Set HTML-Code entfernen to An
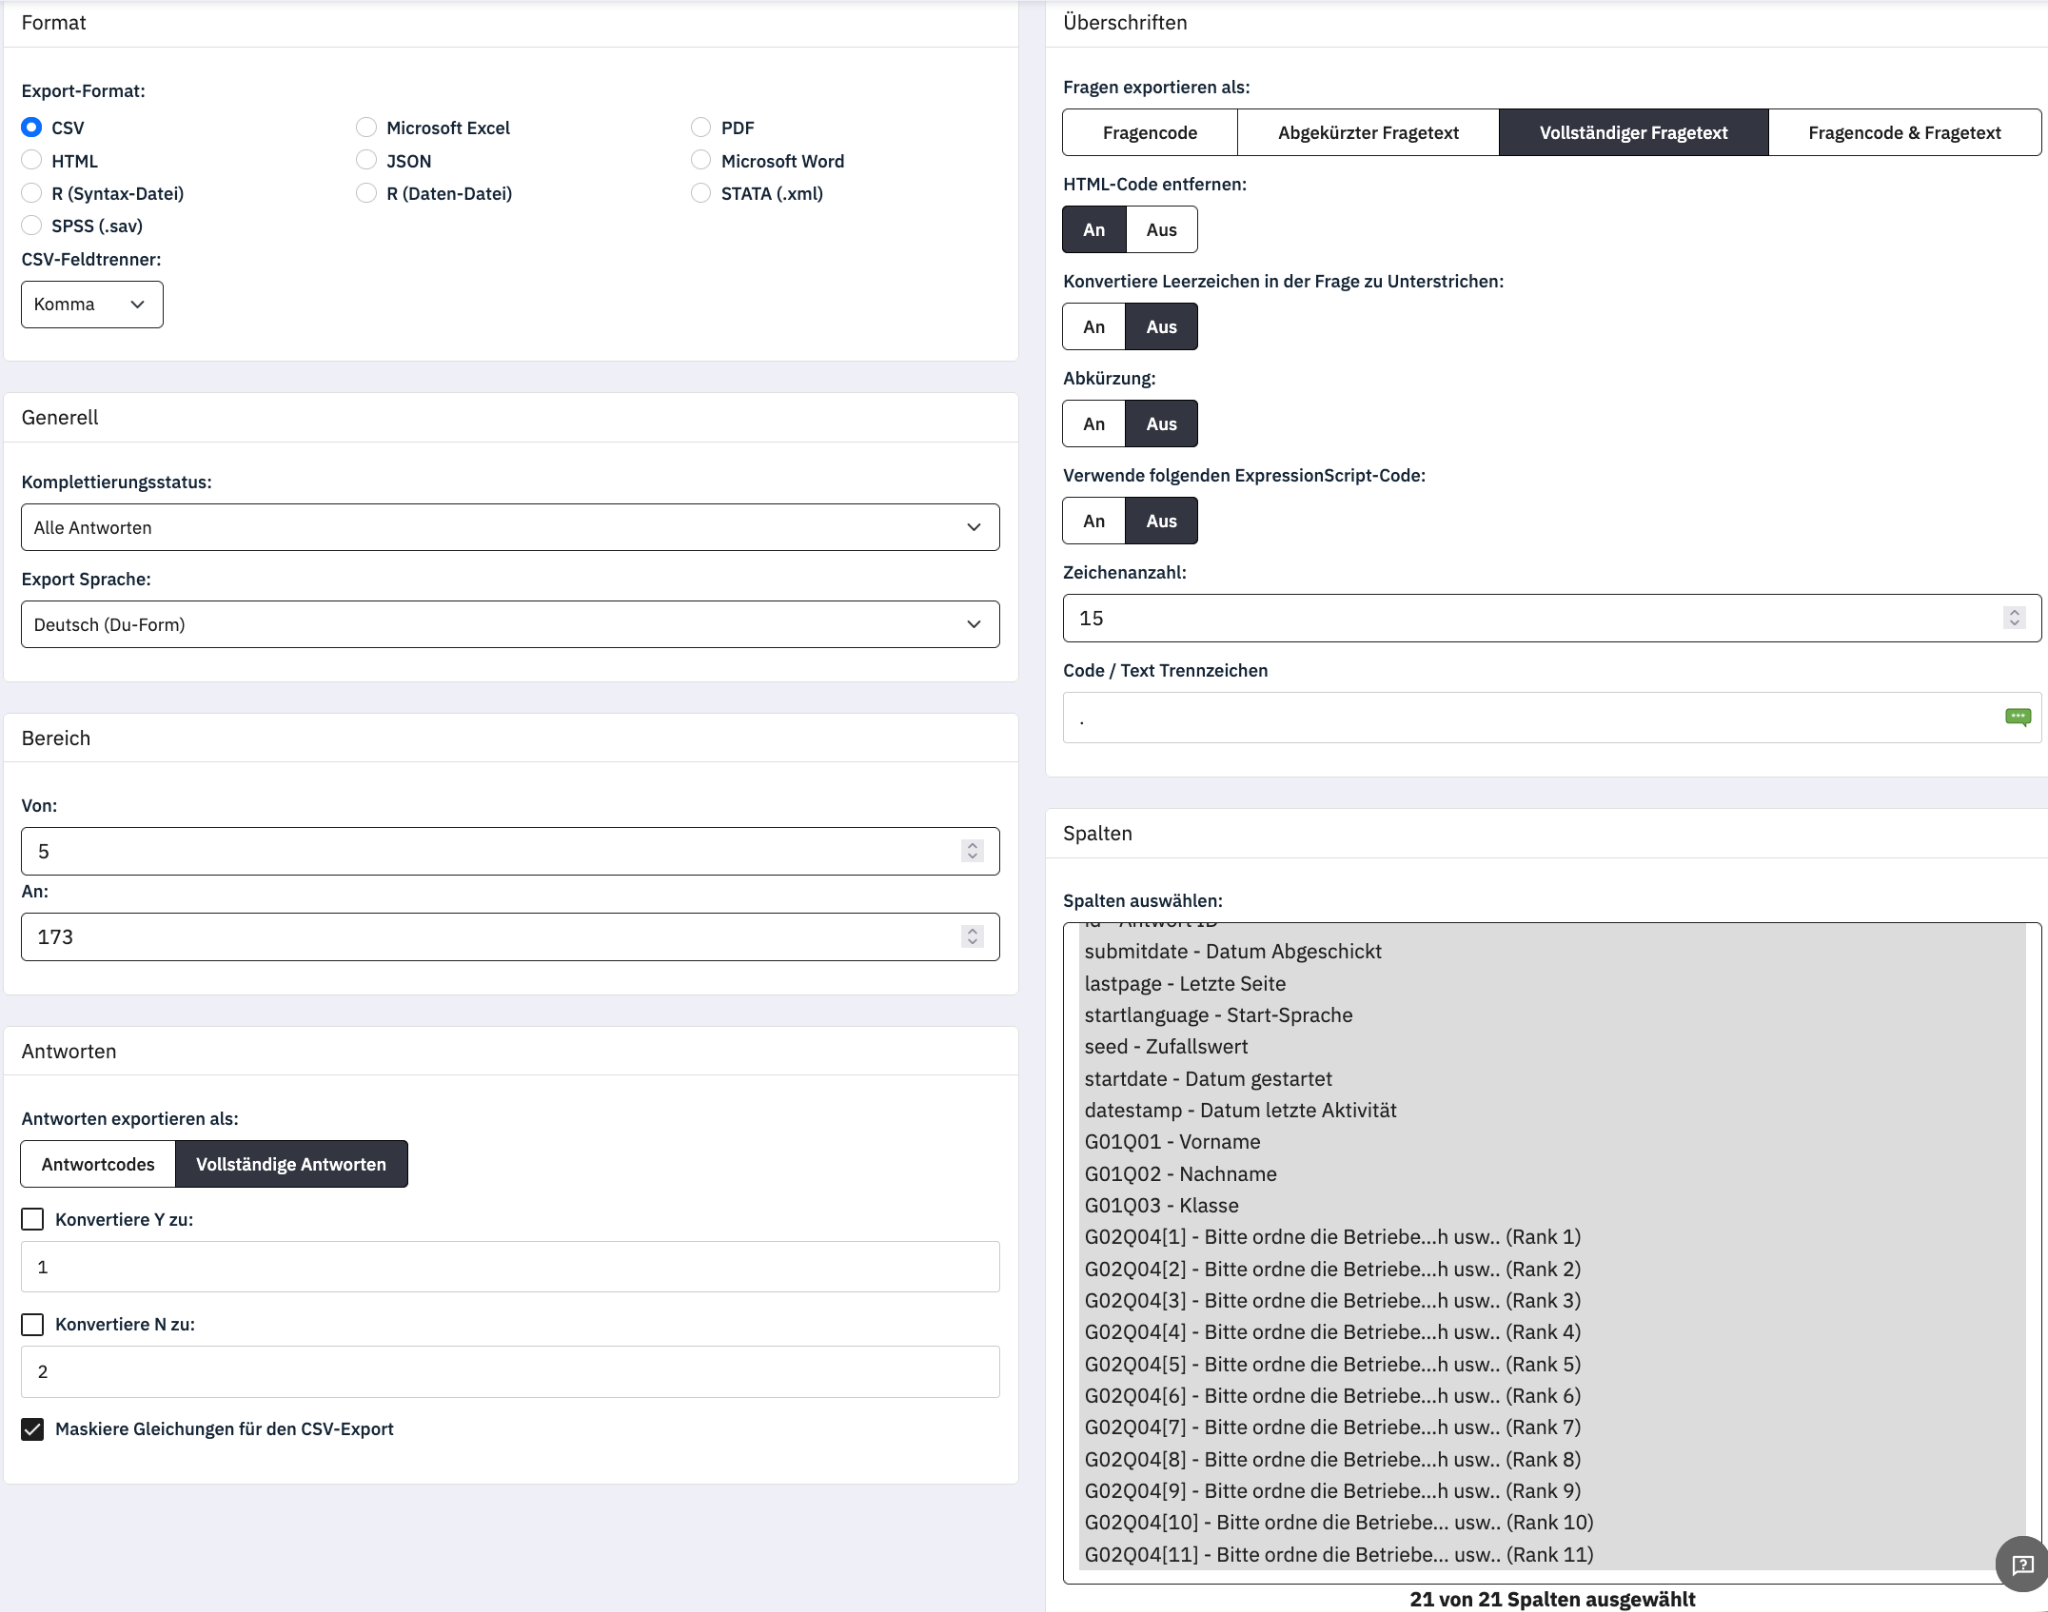The height and width of the screenshot is (1612, 2048). tap(1094, 229)
